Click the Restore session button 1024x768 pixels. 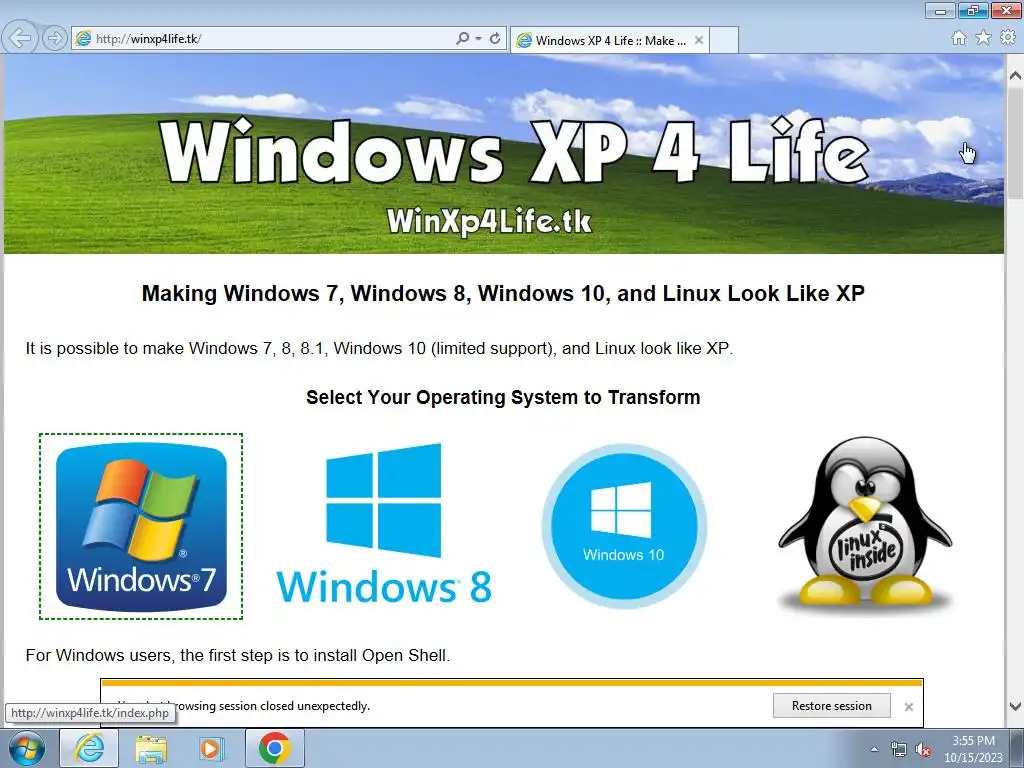coord(831,706)
